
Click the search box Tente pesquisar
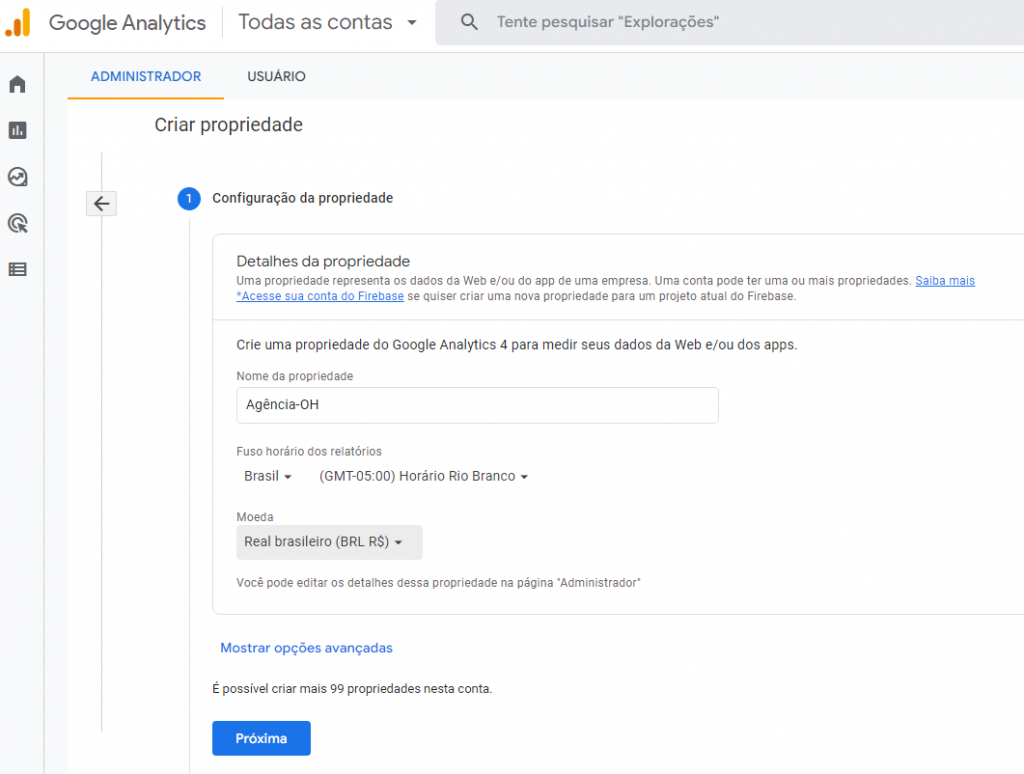click(729, 22)
